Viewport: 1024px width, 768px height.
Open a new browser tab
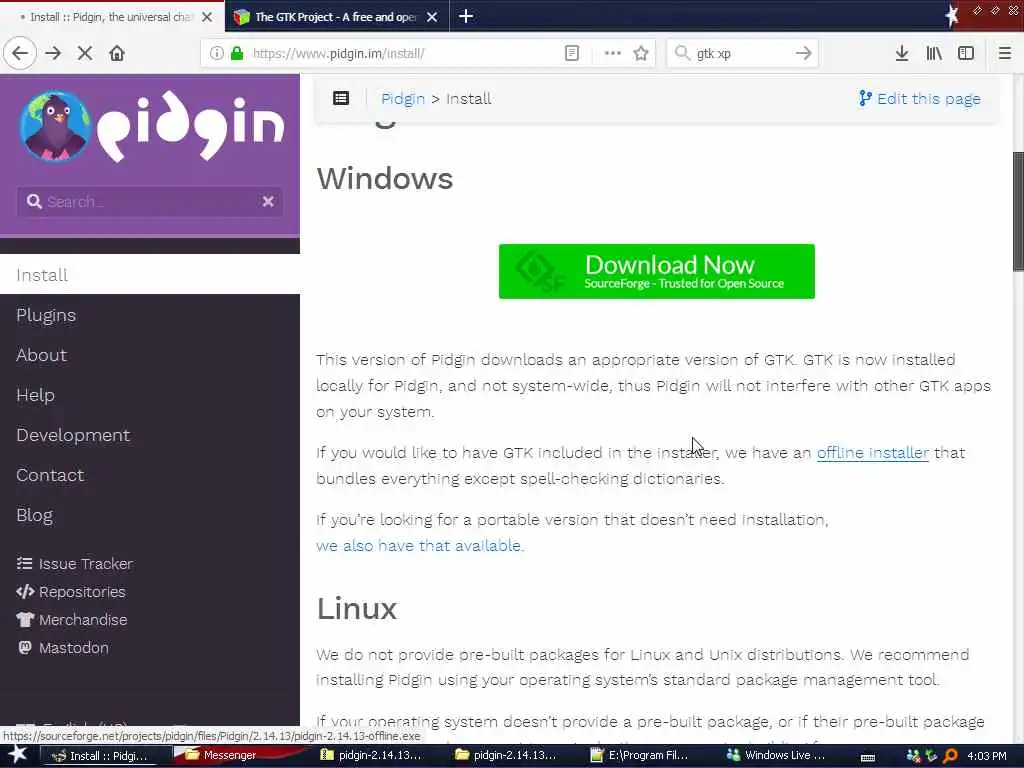[x=466, y=16]
